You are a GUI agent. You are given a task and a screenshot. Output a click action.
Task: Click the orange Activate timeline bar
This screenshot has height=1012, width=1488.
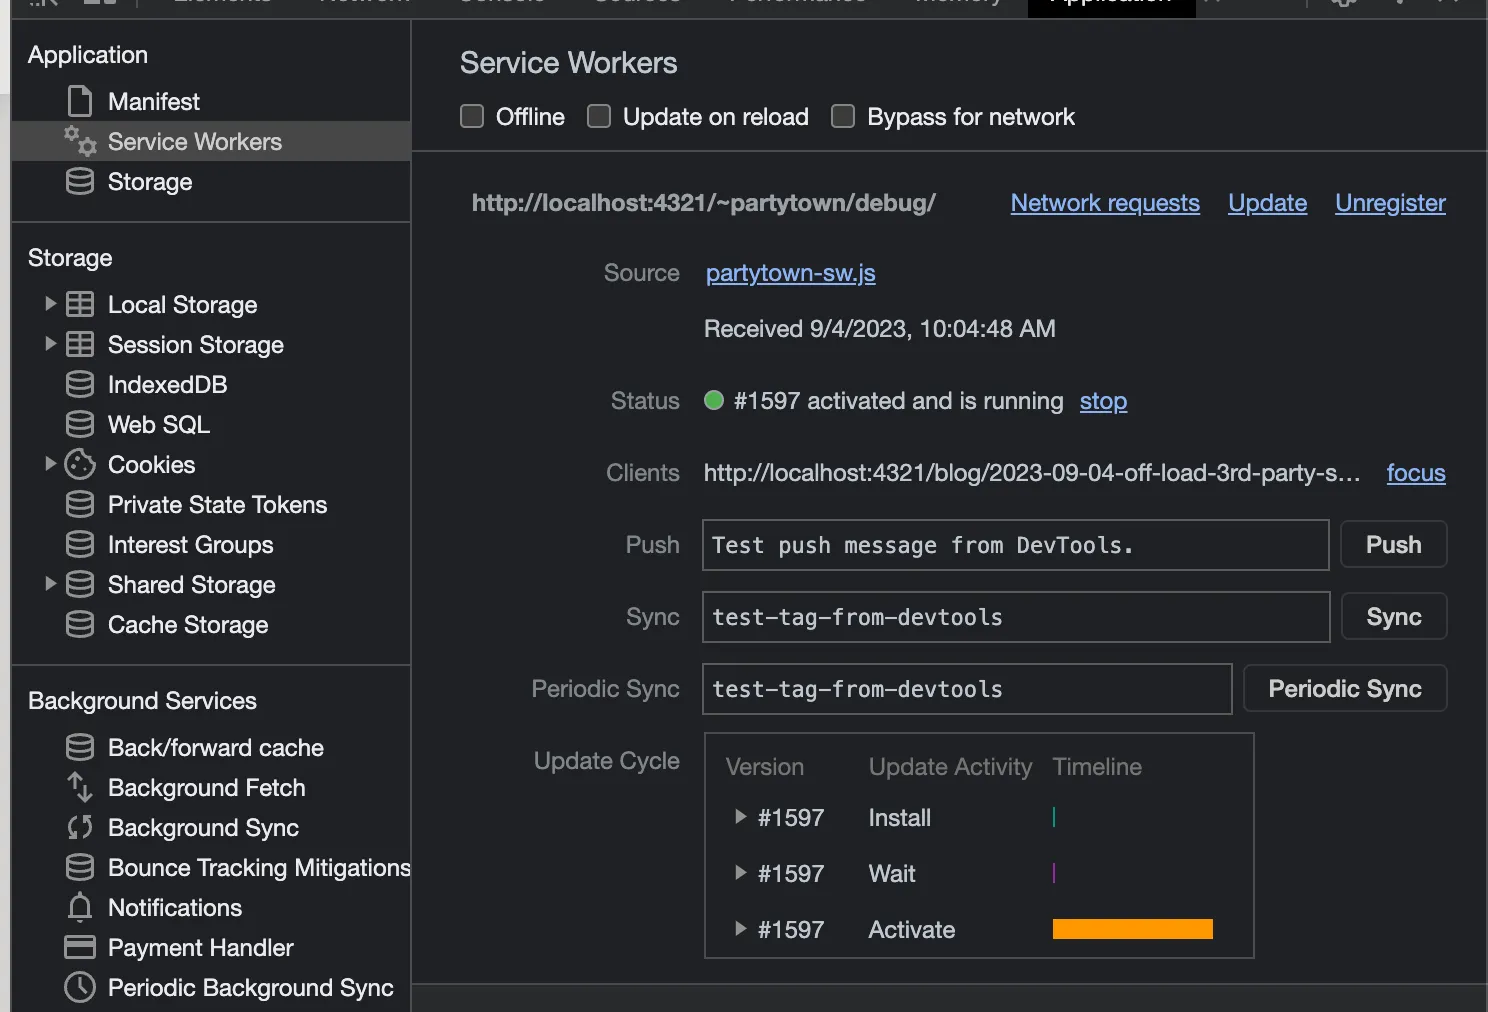point(1132,929)
